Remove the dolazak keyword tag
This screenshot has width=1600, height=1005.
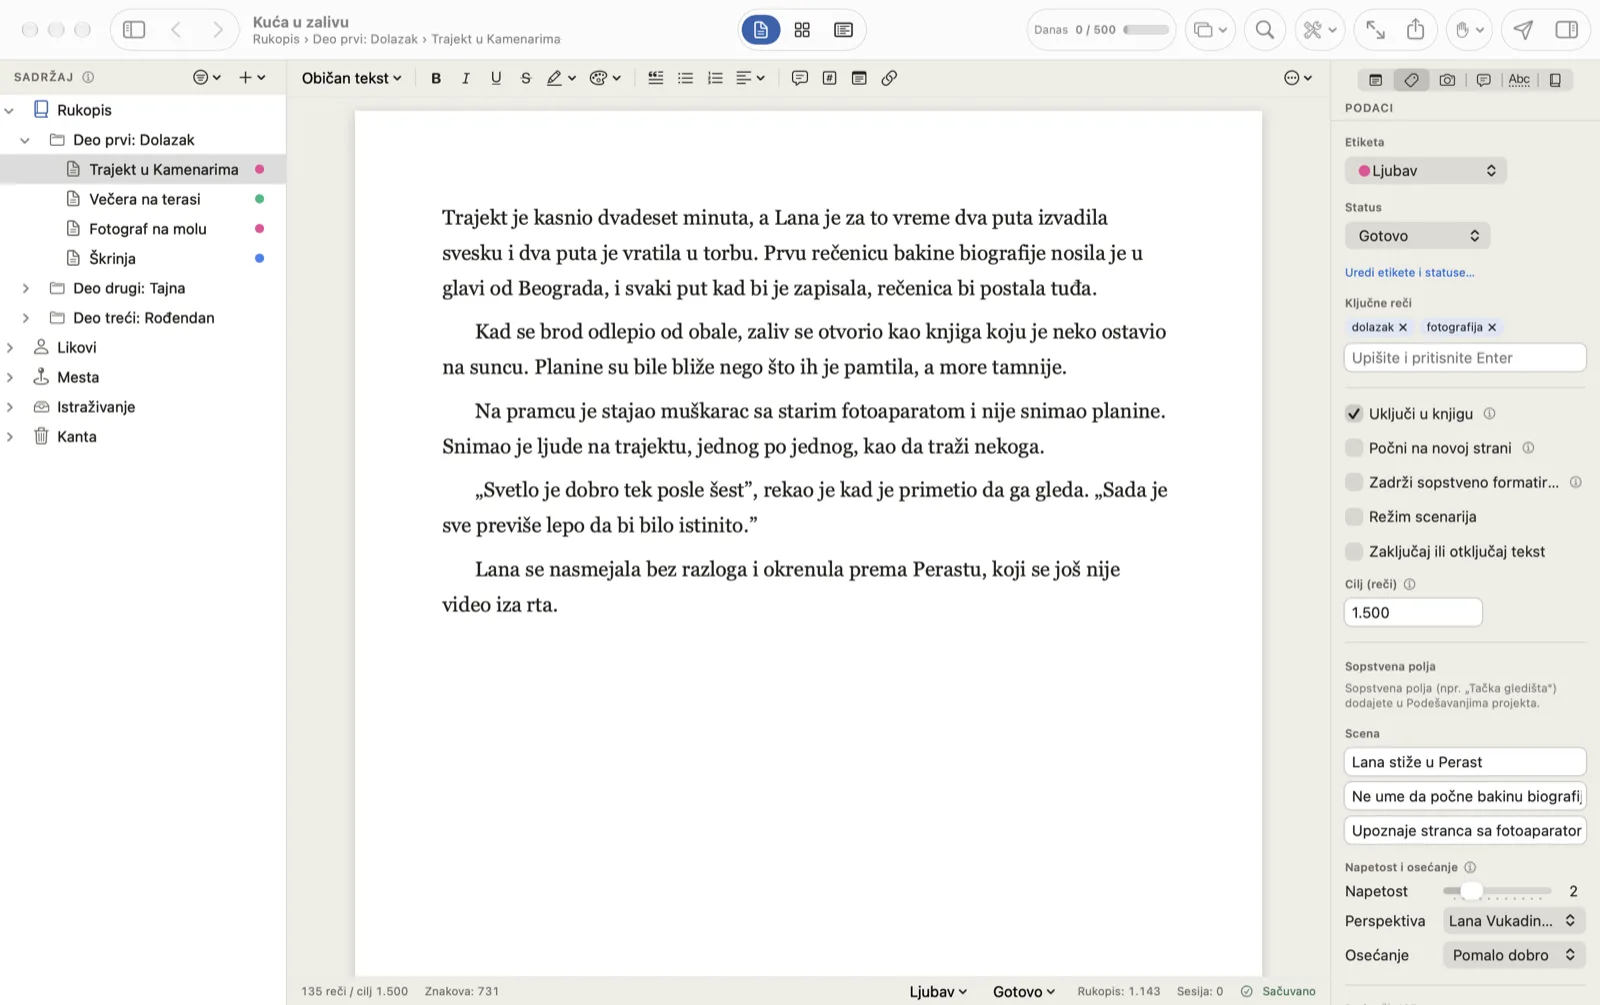coord(1403,327)
